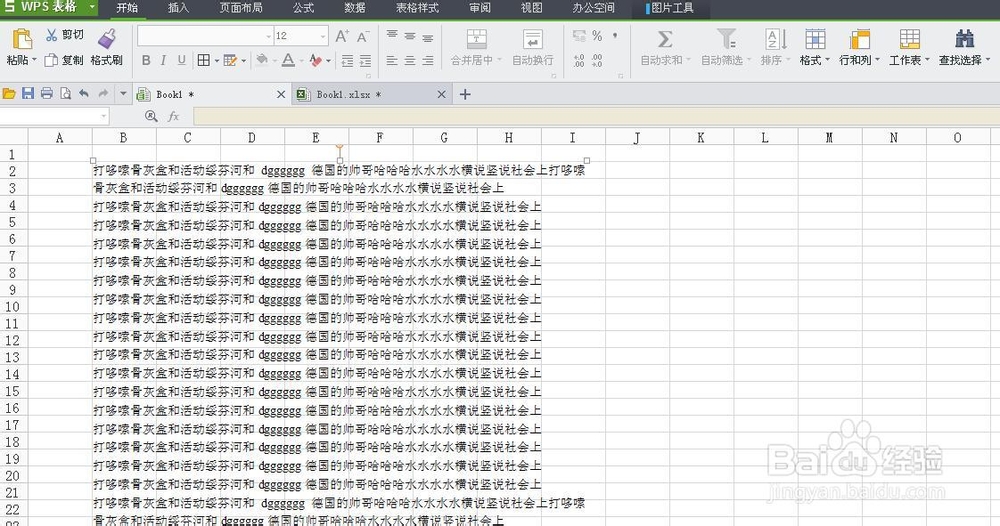1000x526 pixels.
Task: Click the bottom vertical align icon
Action: coord(428,37)
